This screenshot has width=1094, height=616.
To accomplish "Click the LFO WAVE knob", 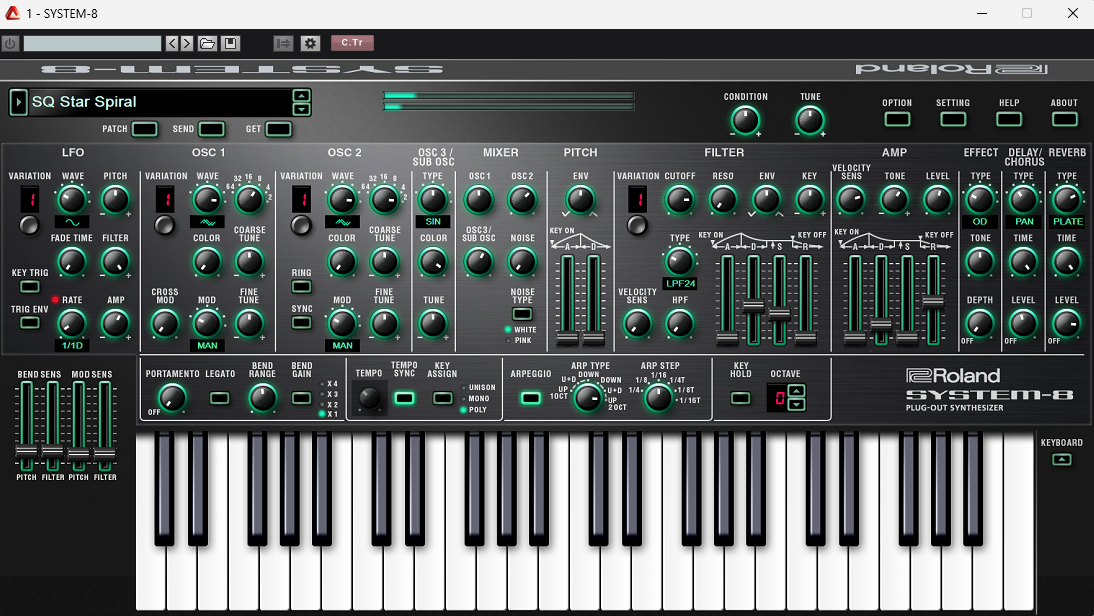I will [72, 200].
